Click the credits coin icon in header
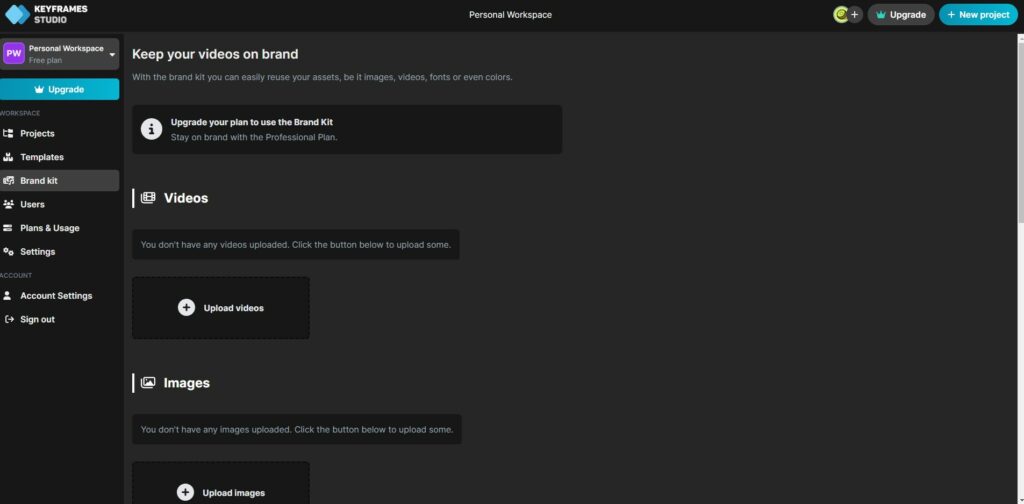This screenshot has width=1024, height=504. 841,15
